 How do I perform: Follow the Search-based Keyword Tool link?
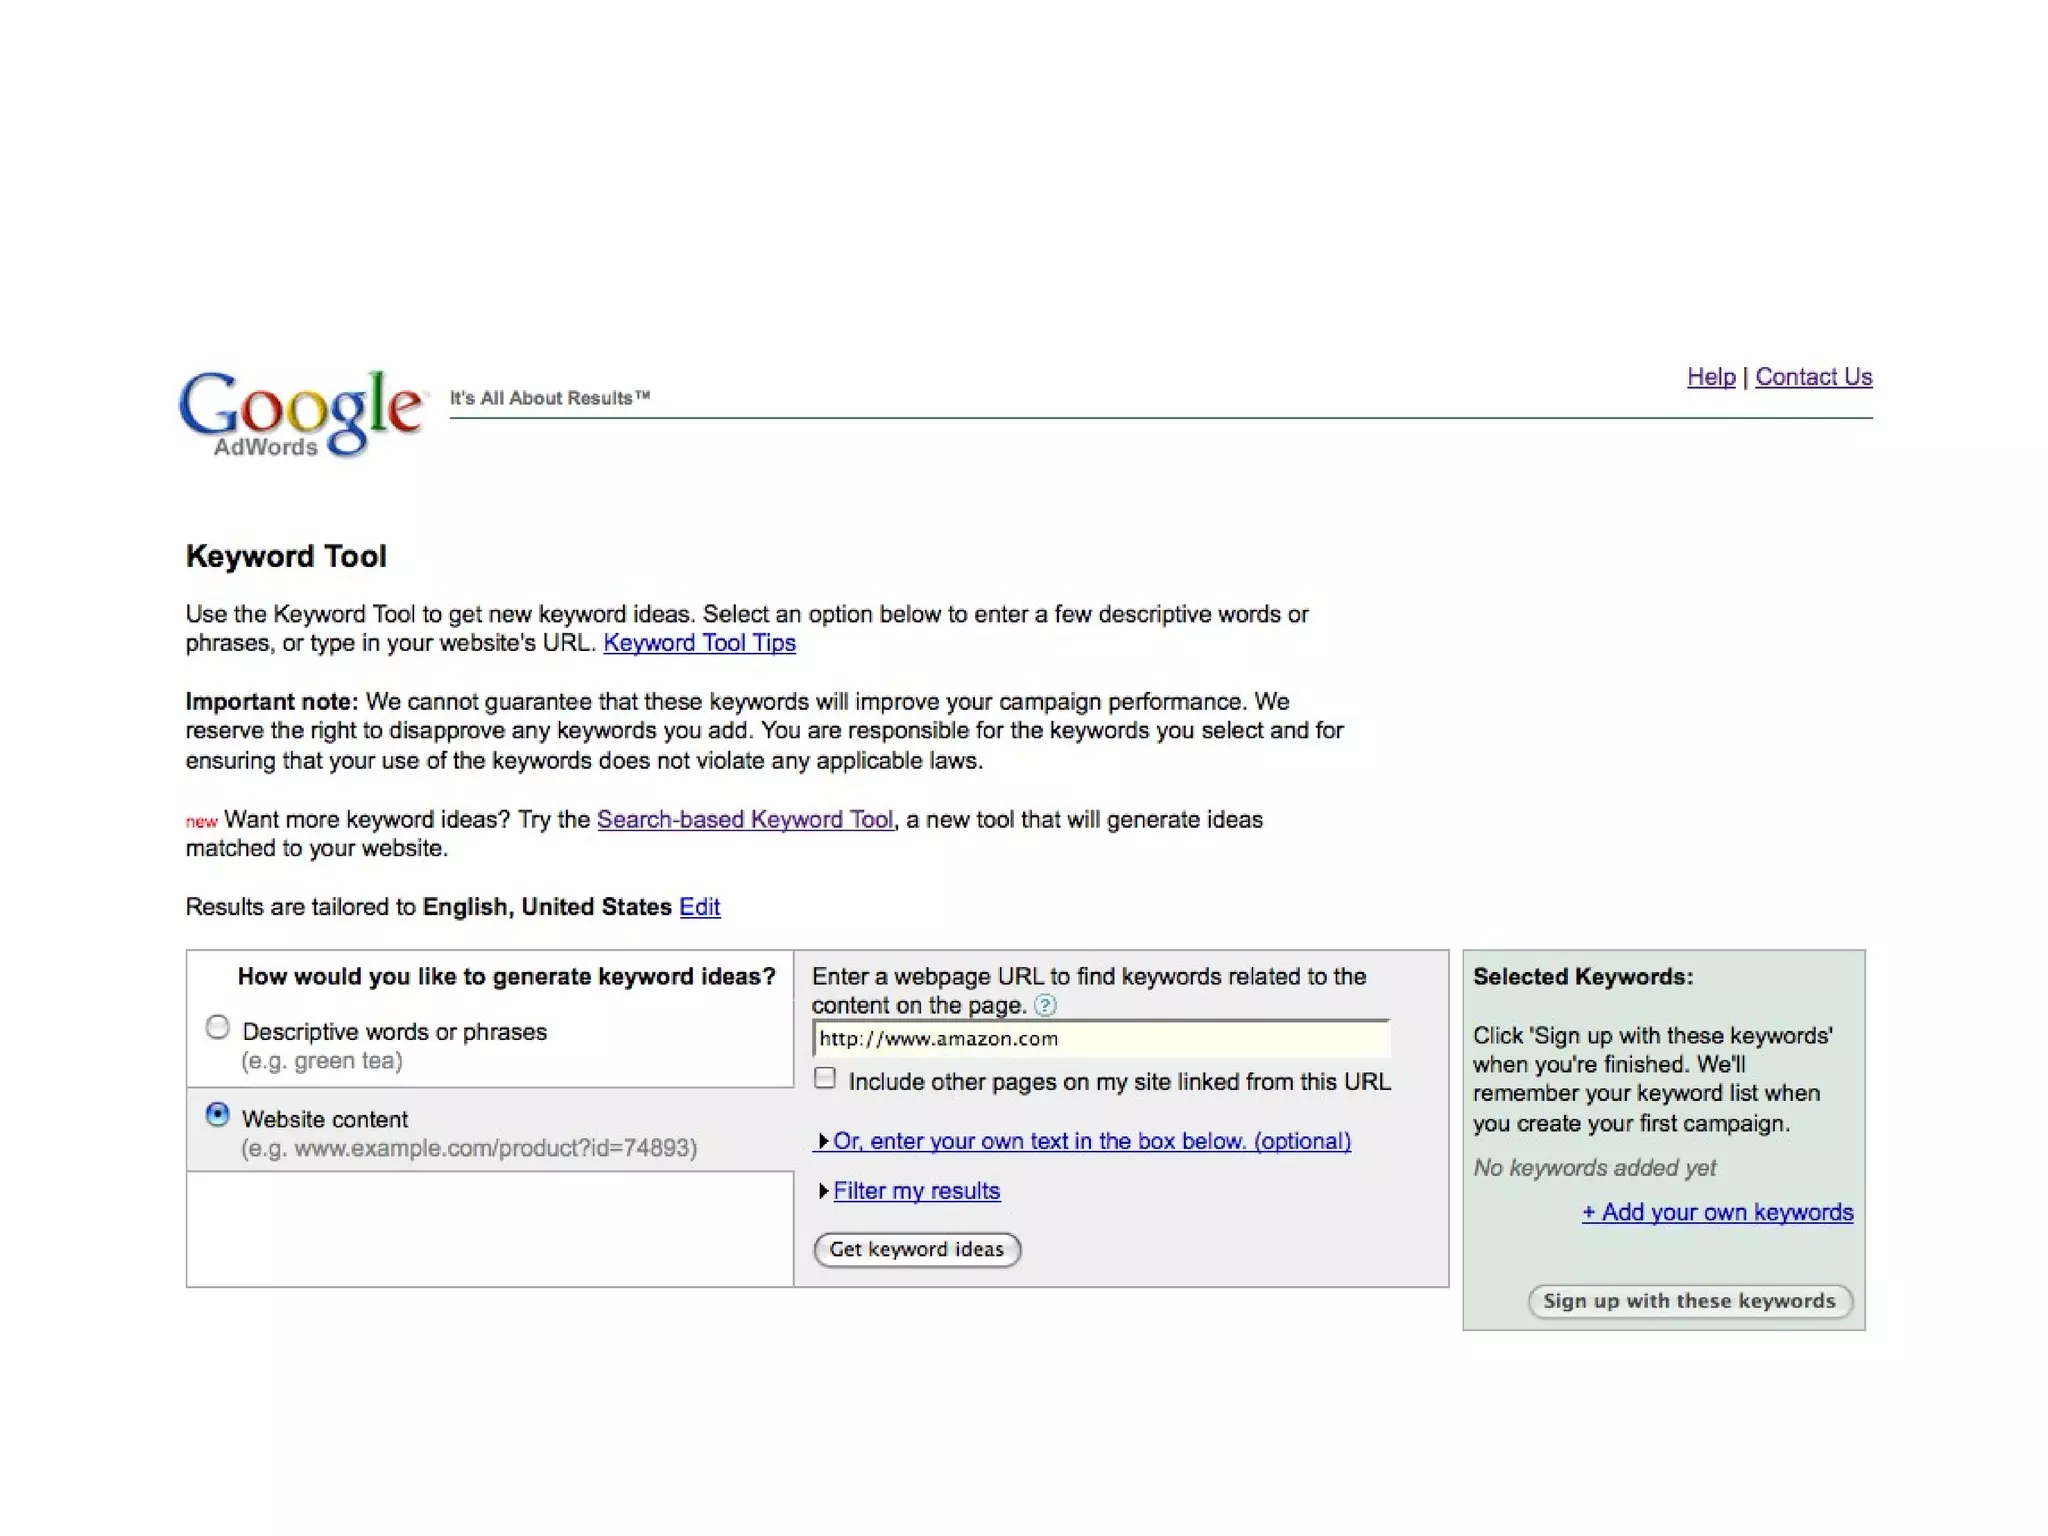point(744,820)
